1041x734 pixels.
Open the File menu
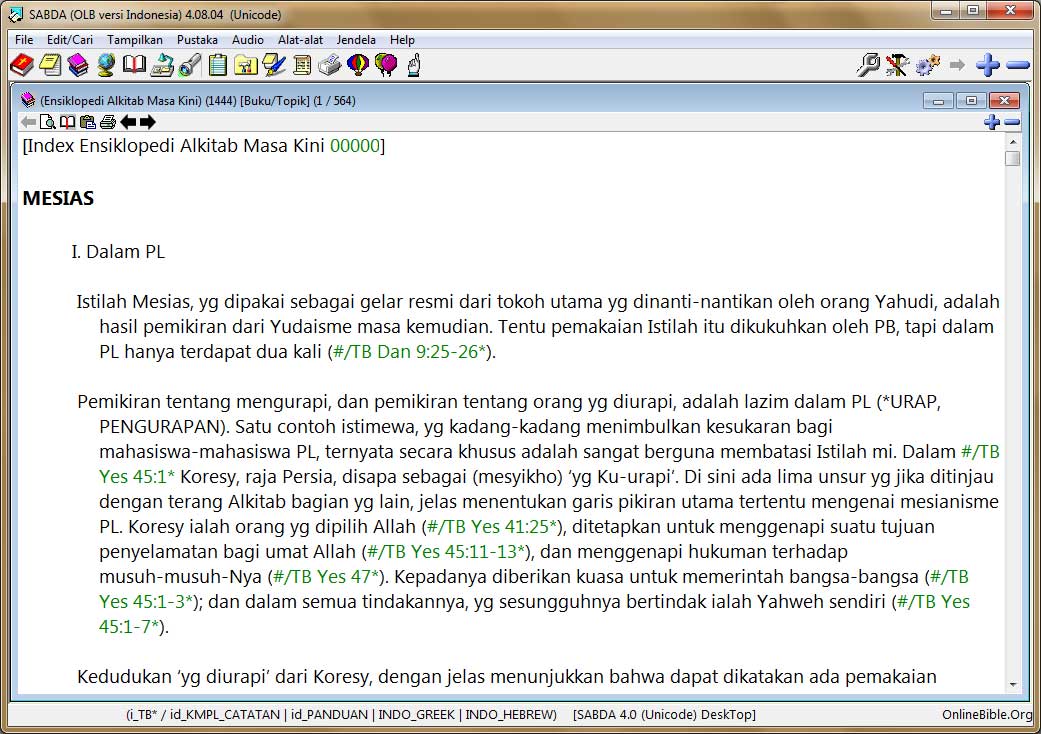[24, 40]
